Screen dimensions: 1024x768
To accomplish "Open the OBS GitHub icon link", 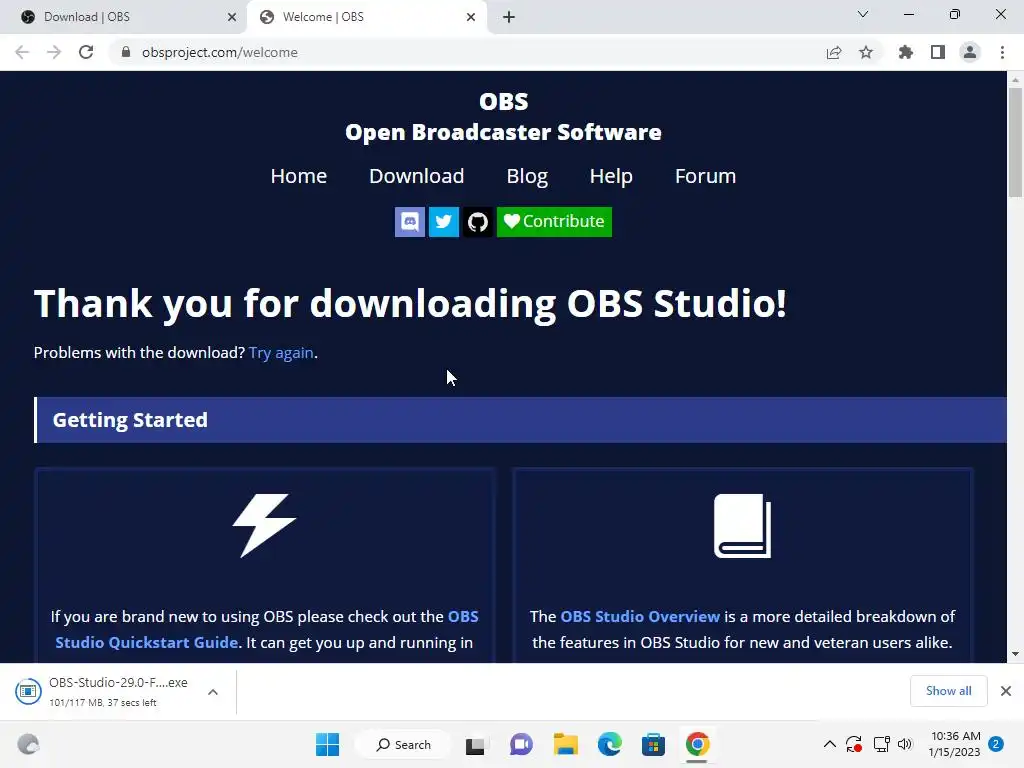I will (477, 222).
